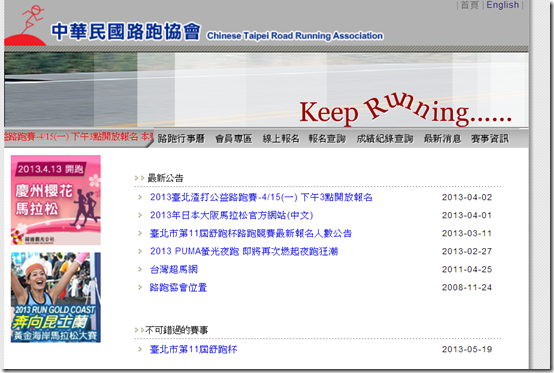Screen dimensions: 554x373
Task: Open 2013臺北渣打公益路跑賽 announcement link
Action: tap(261, 197)
